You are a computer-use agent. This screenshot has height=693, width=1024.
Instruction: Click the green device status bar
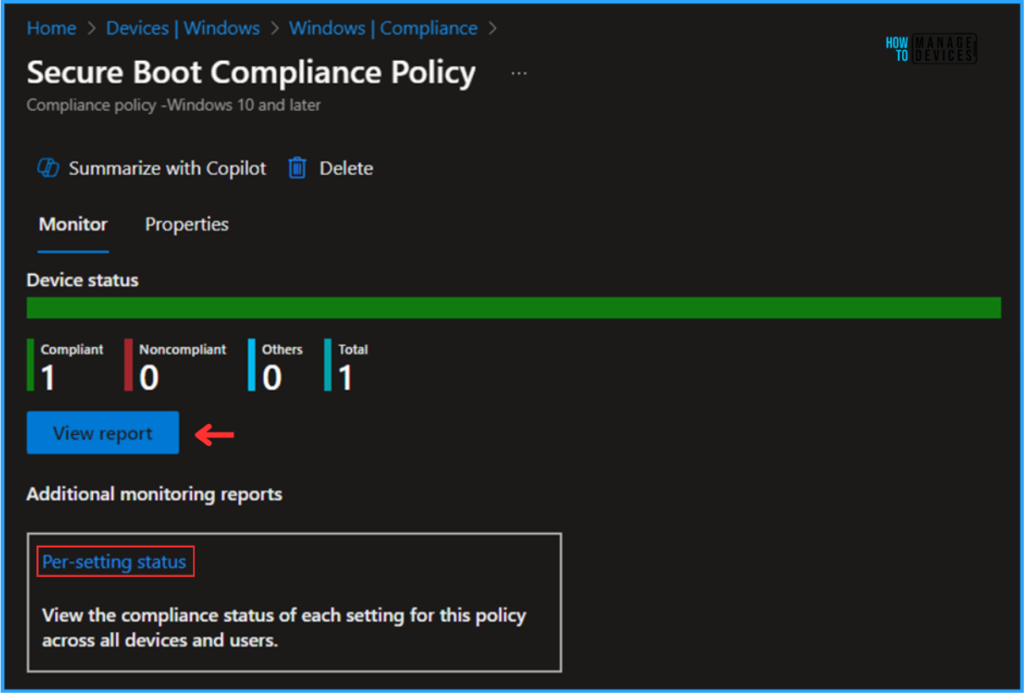pyautogui.click(x=513, y=308)
